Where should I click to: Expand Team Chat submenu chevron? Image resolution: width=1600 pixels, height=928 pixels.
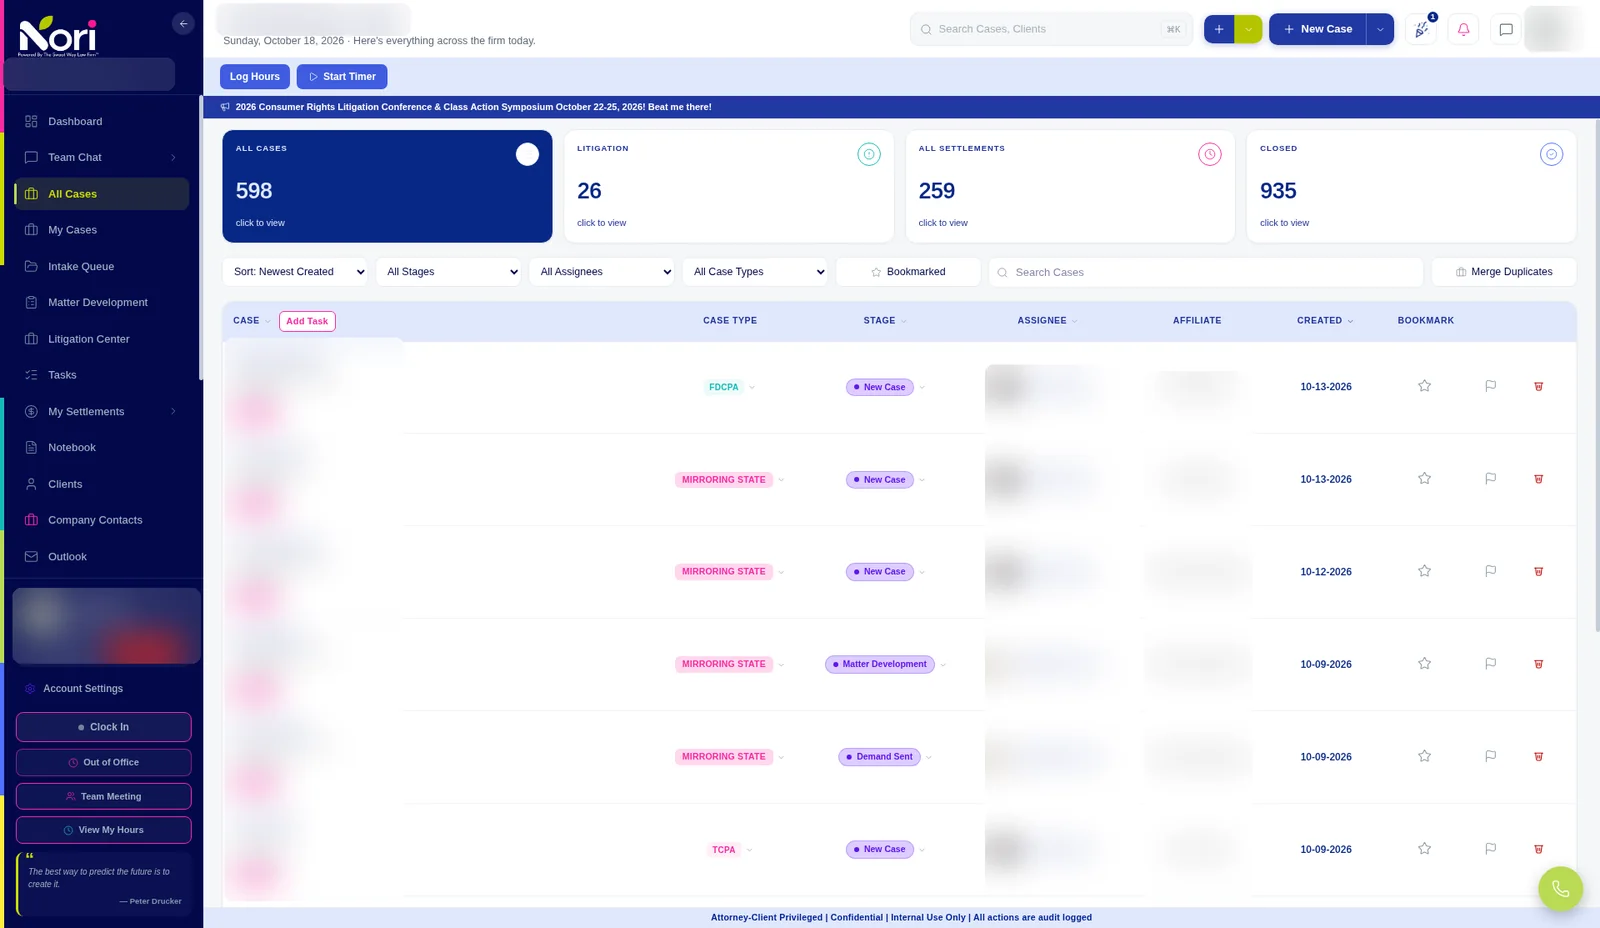pyautogui.click(x=173, y=158)
